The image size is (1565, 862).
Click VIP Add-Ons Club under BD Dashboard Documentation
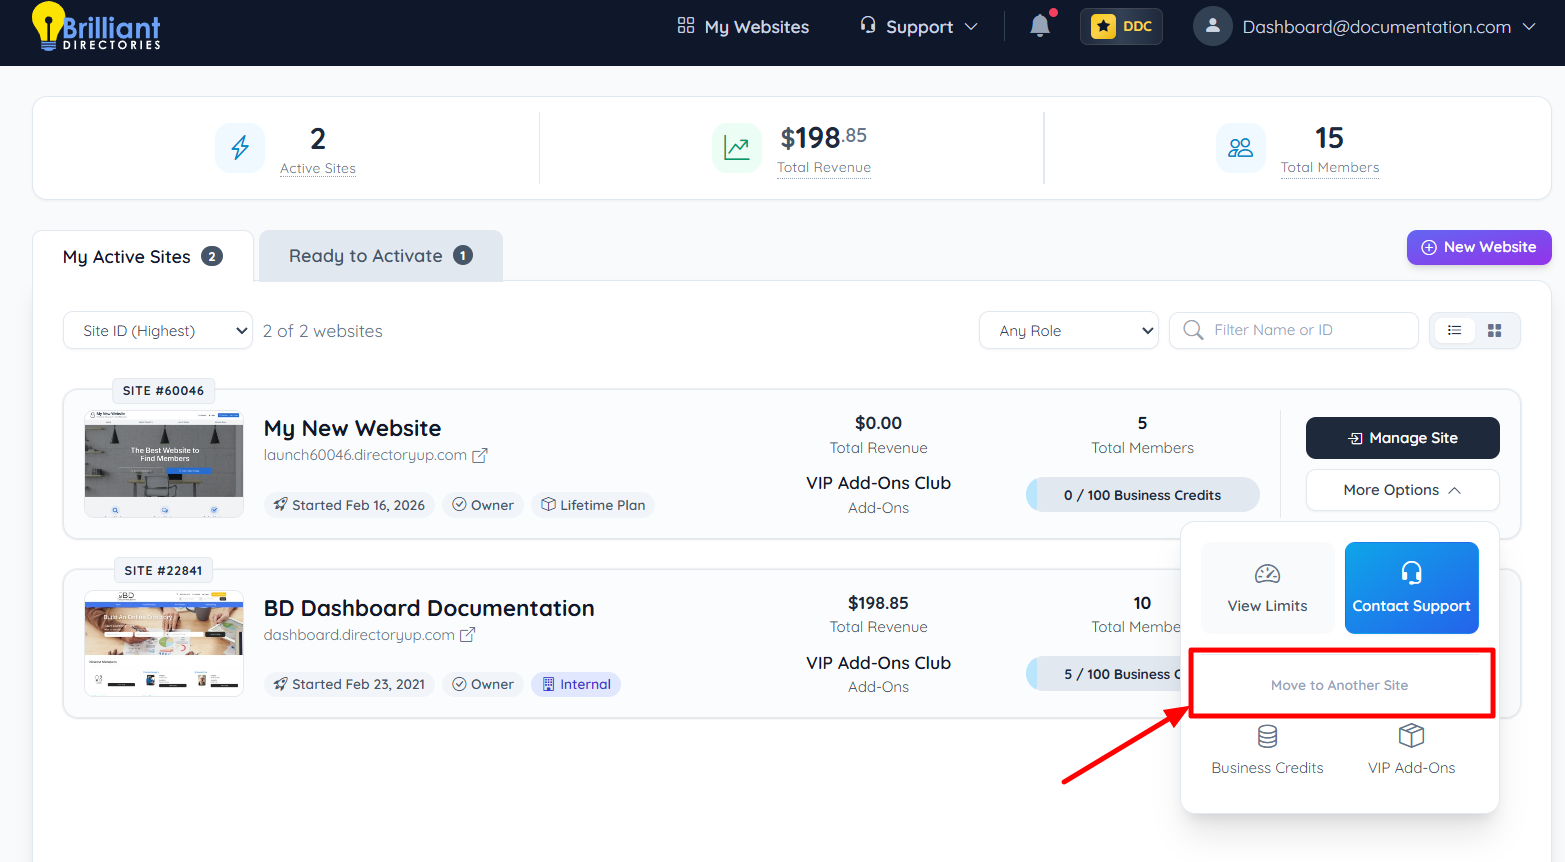pos(878,663)
